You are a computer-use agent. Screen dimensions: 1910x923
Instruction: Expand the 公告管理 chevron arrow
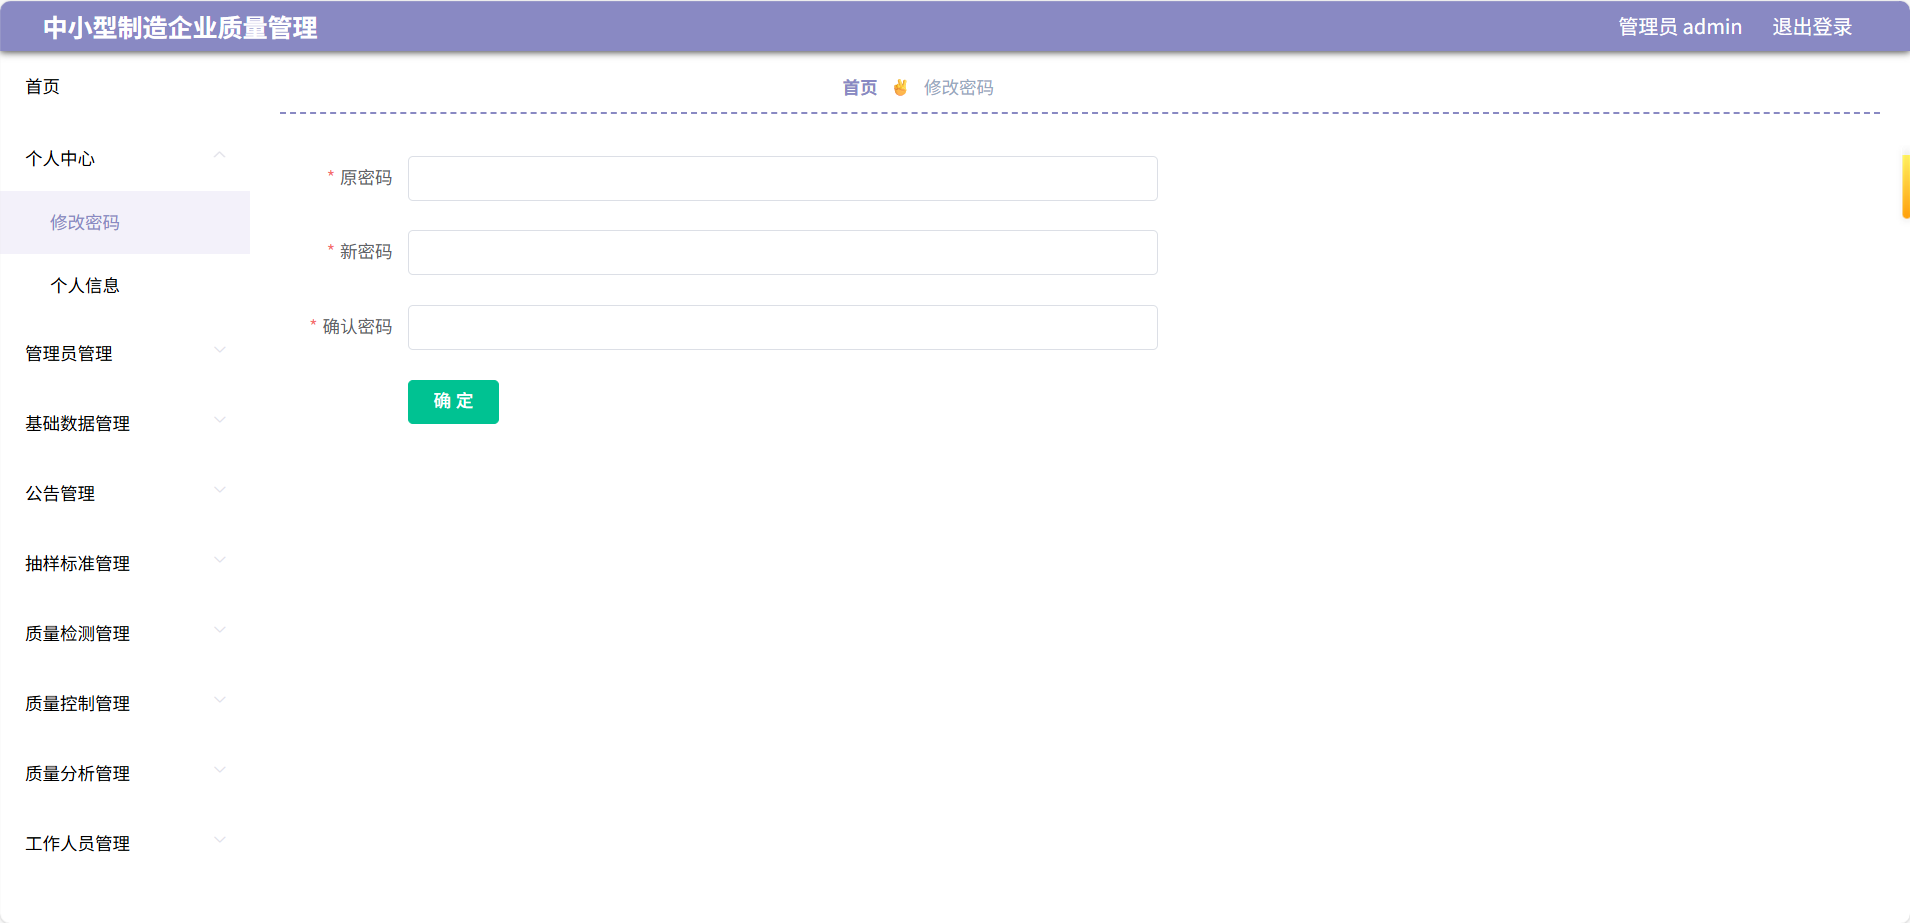[220, 490]
